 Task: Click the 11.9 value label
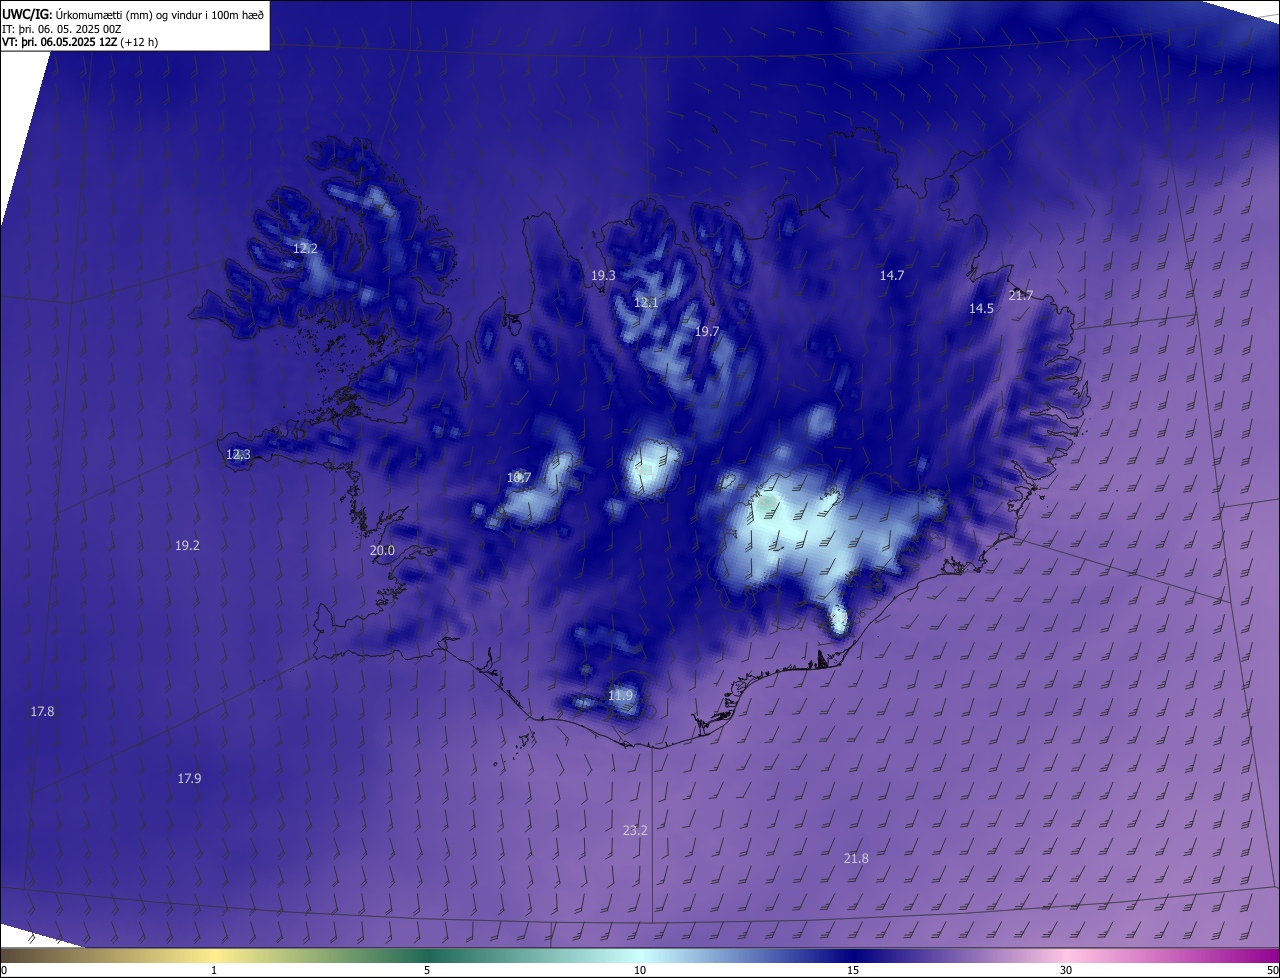tap(620, 695)
